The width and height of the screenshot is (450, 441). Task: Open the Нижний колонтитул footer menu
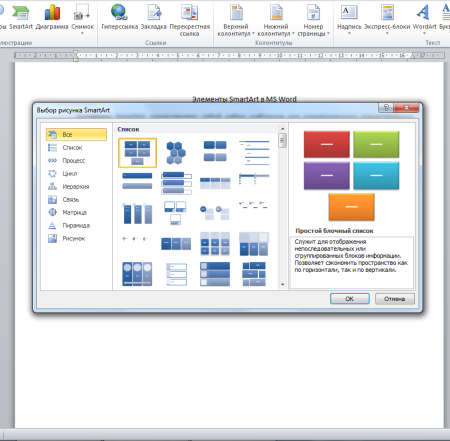click(276, 20)
